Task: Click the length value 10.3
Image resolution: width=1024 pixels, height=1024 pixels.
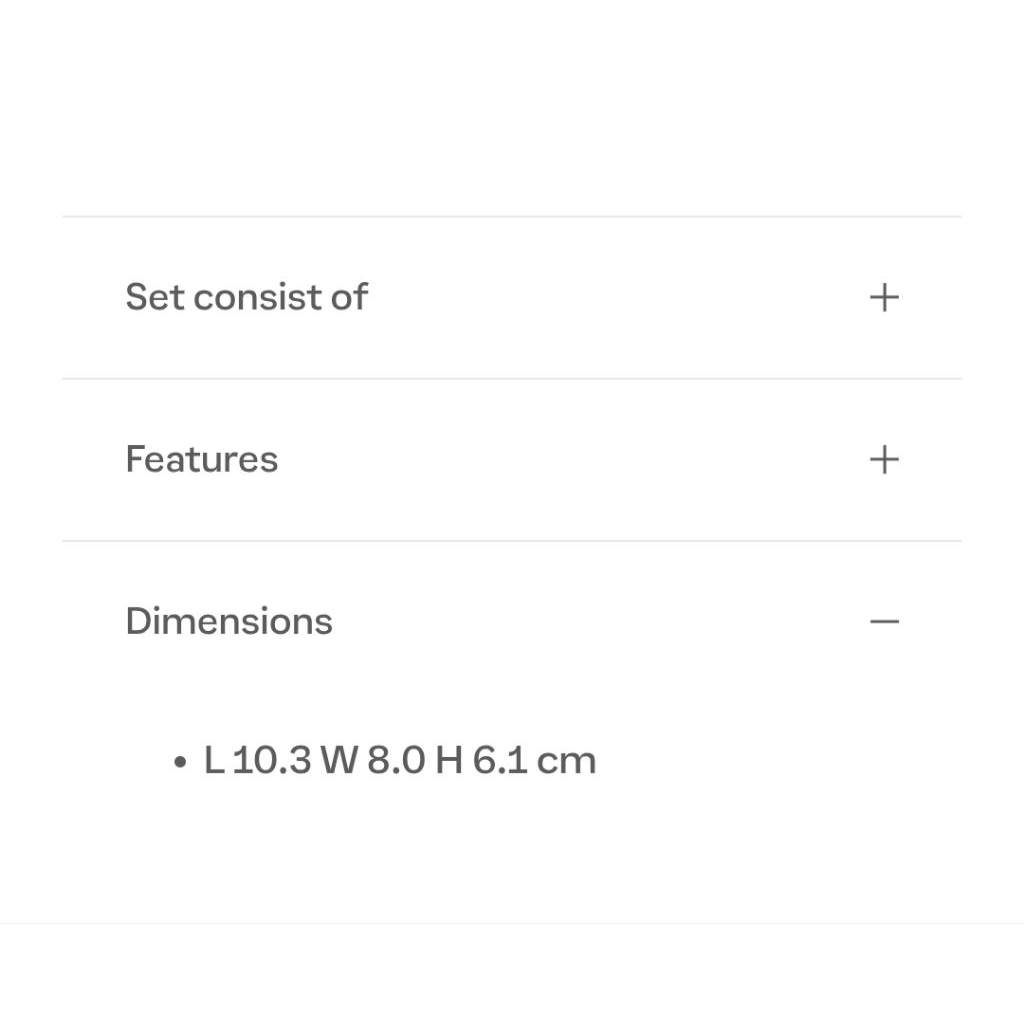Action: (x=272, y=760)
